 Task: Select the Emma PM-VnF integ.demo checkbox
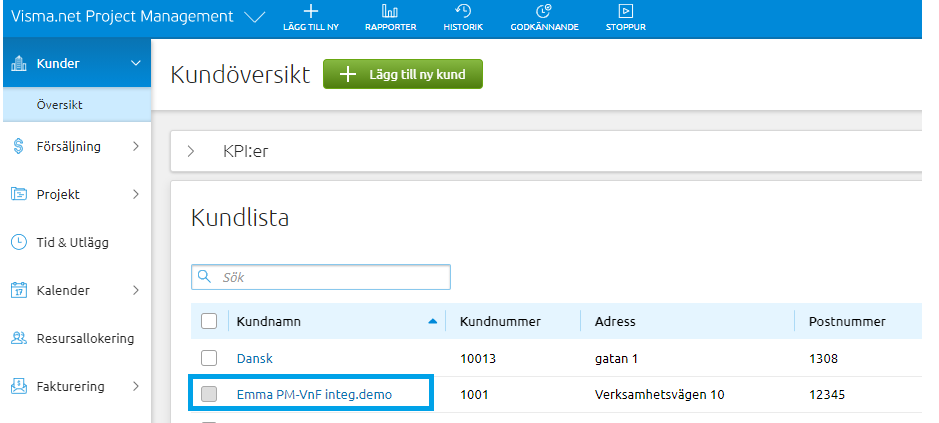[x=209, y=394]
